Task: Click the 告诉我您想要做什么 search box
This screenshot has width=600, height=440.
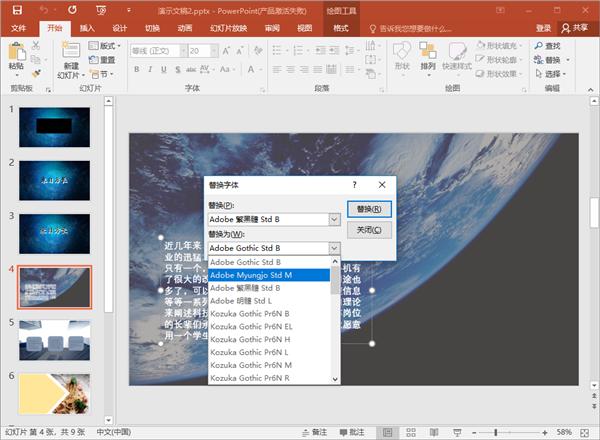Action: point(412,28)
